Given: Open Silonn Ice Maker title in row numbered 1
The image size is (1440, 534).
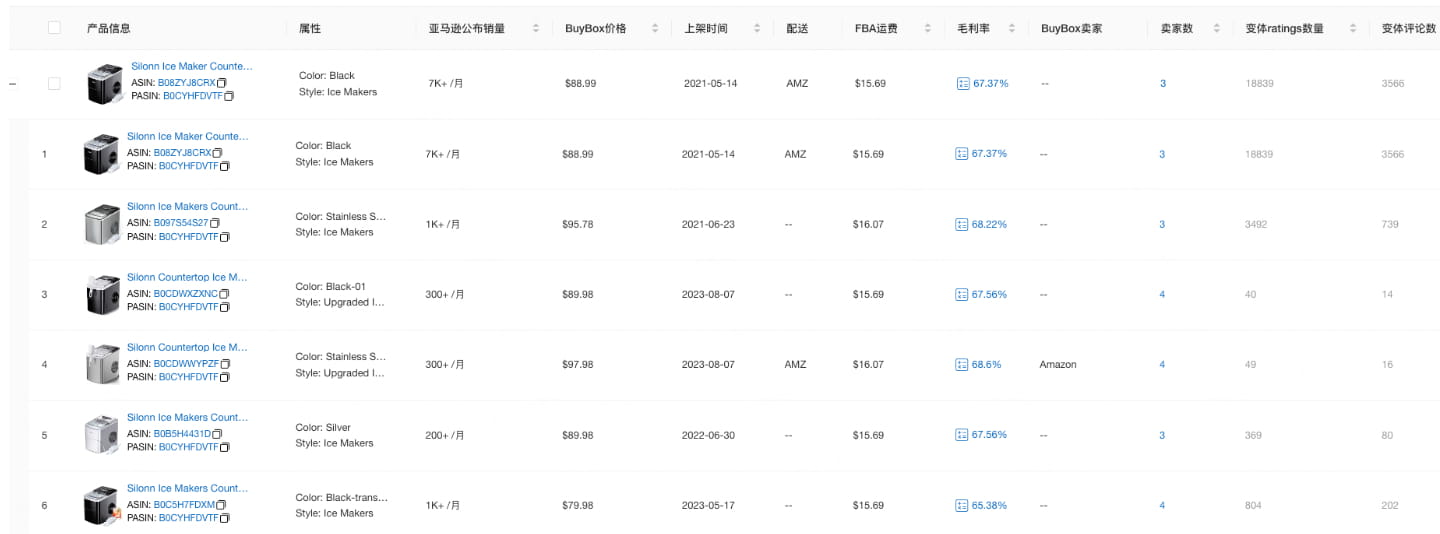Looking at the screenshot, I should tap(188, 136).
